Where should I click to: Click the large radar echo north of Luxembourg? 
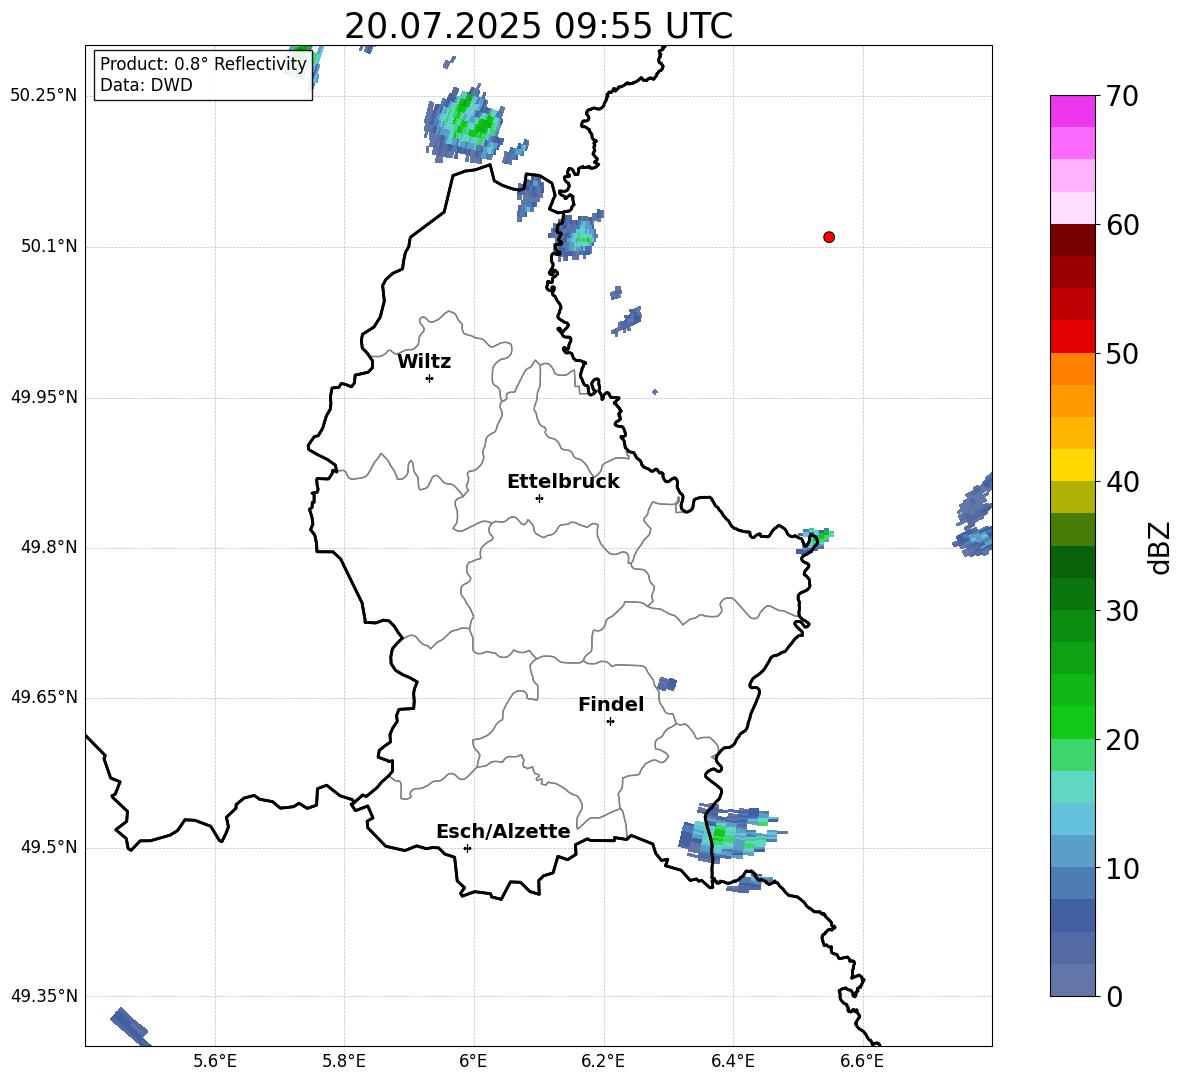pos(465,125)
